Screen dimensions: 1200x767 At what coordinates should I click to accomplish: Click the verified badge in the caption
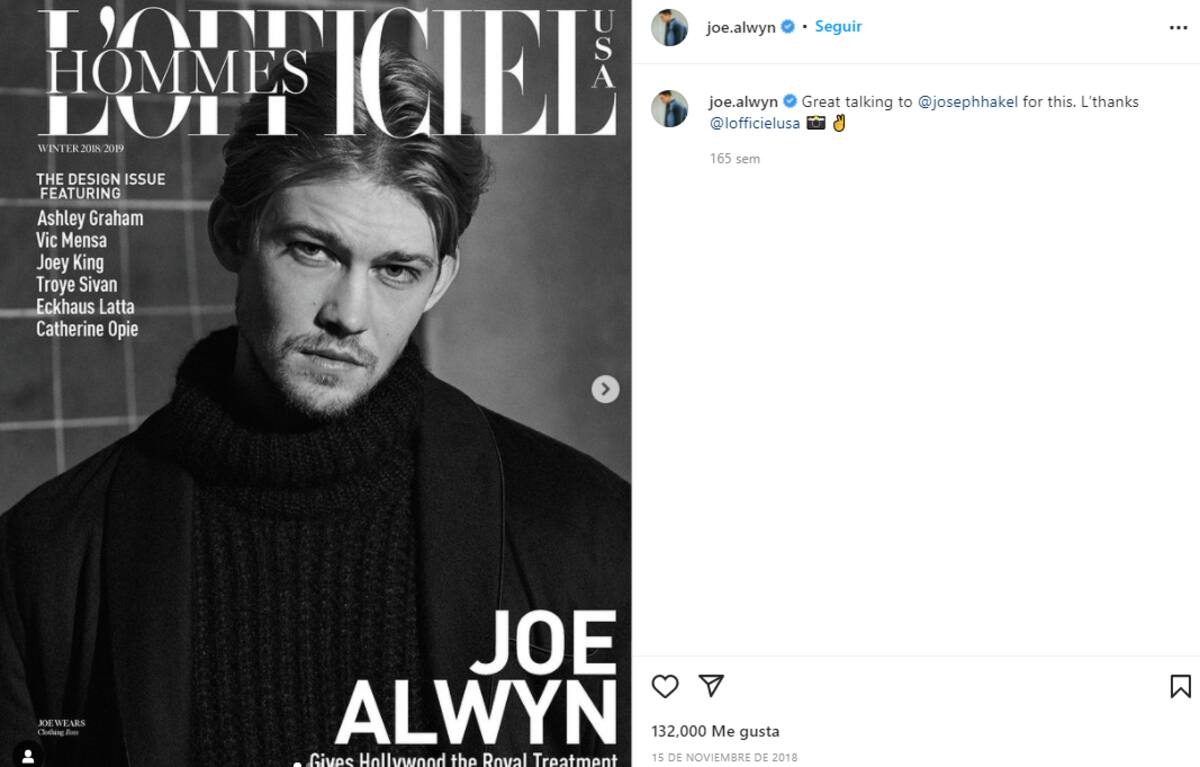[x=790, y=102]
